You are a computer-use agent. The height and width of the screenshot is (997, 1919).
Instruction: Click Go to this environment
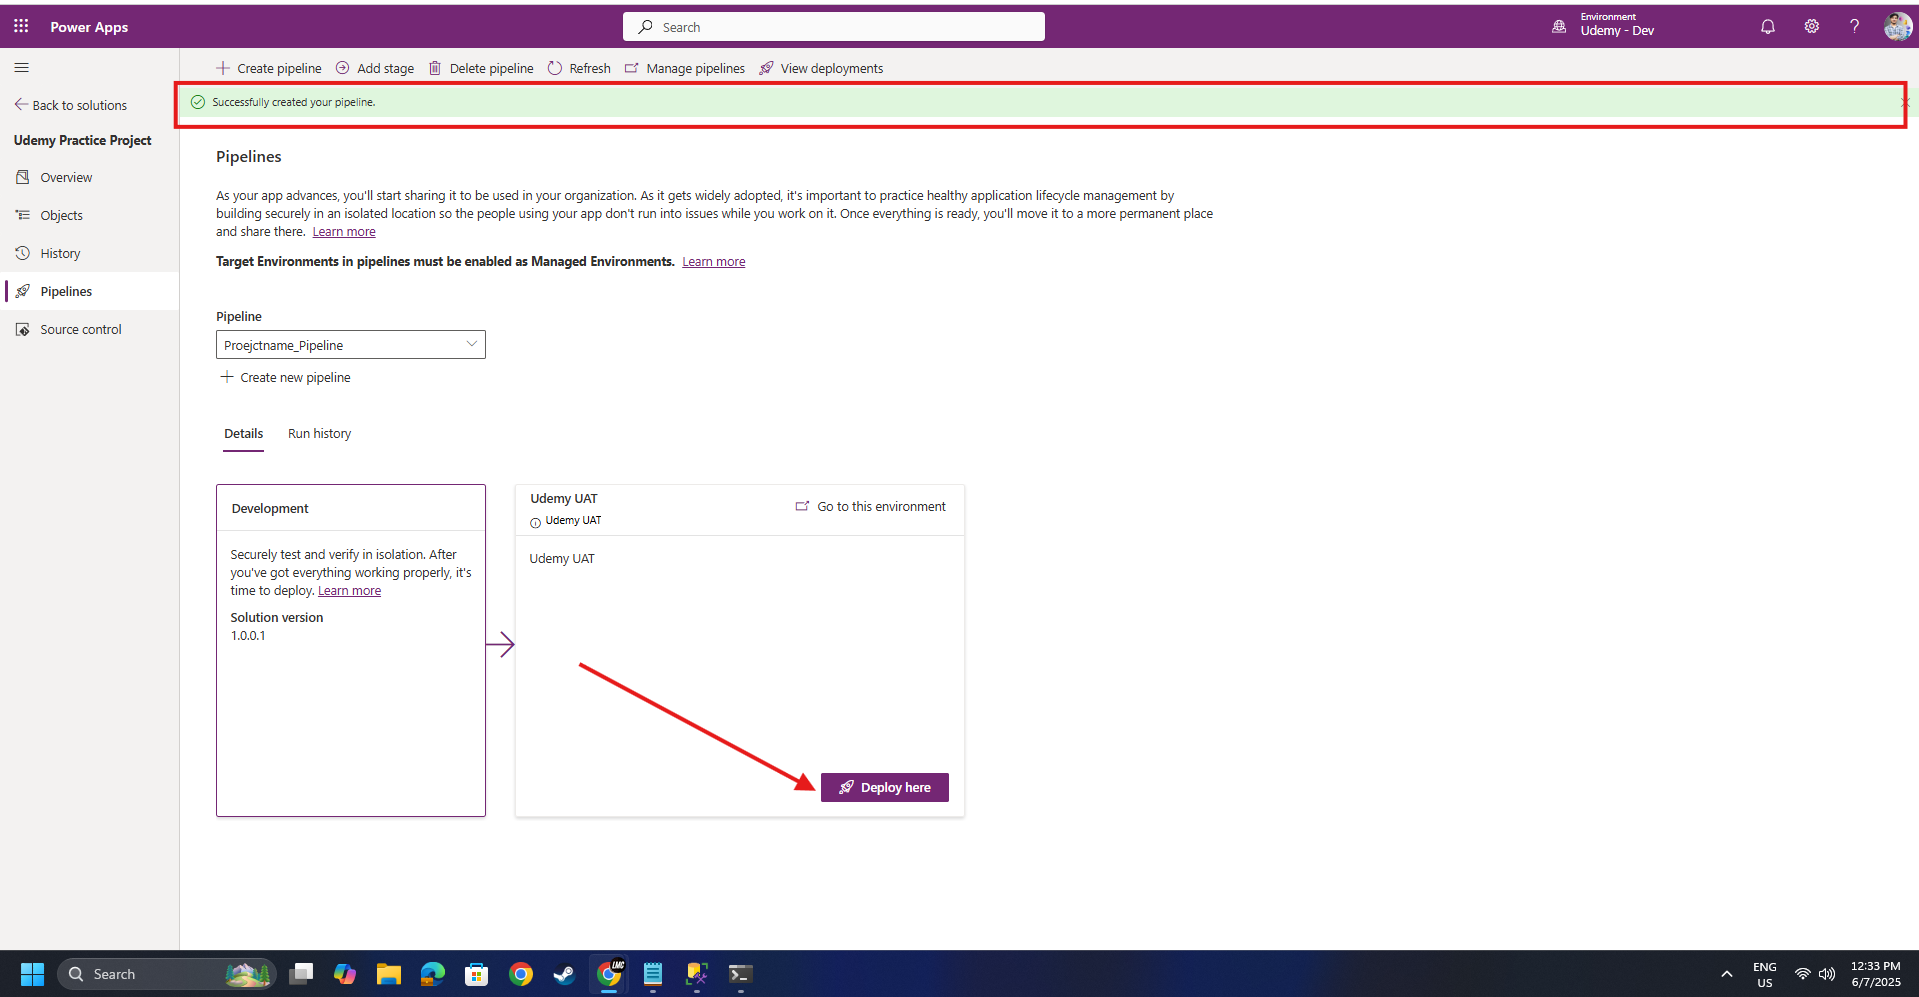tap(870, 507)
